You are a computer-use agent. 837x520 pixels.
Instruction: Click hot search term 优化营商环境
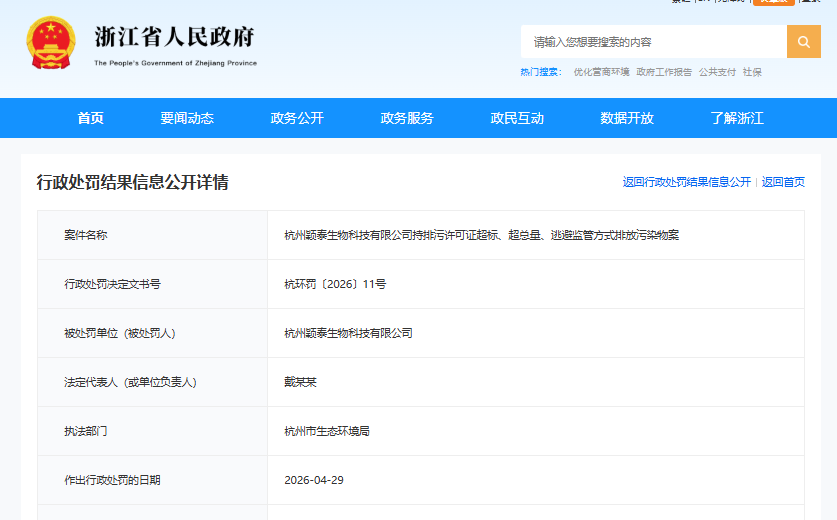tap(602, 72)
